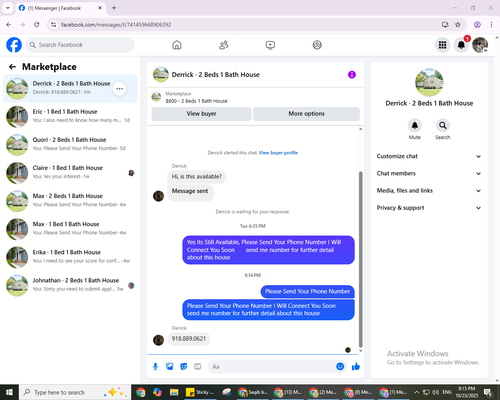Open the browser tab search dropdown
This screenshot has width=500, height=400.
(8, 8)
